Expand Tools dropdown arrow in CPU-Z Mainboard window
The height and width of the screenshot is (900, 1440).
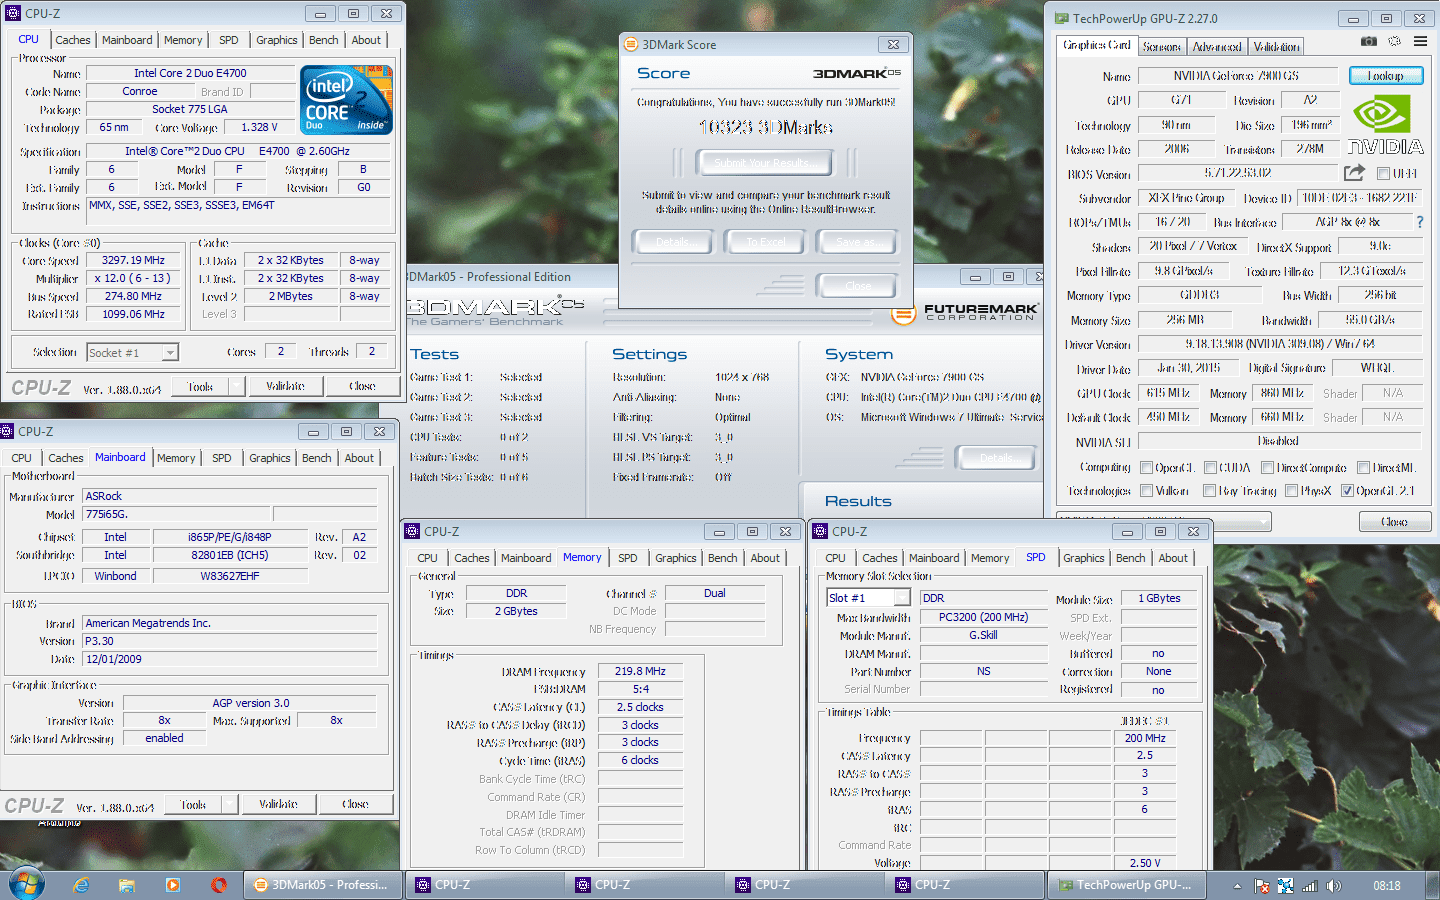coord(229,804)
